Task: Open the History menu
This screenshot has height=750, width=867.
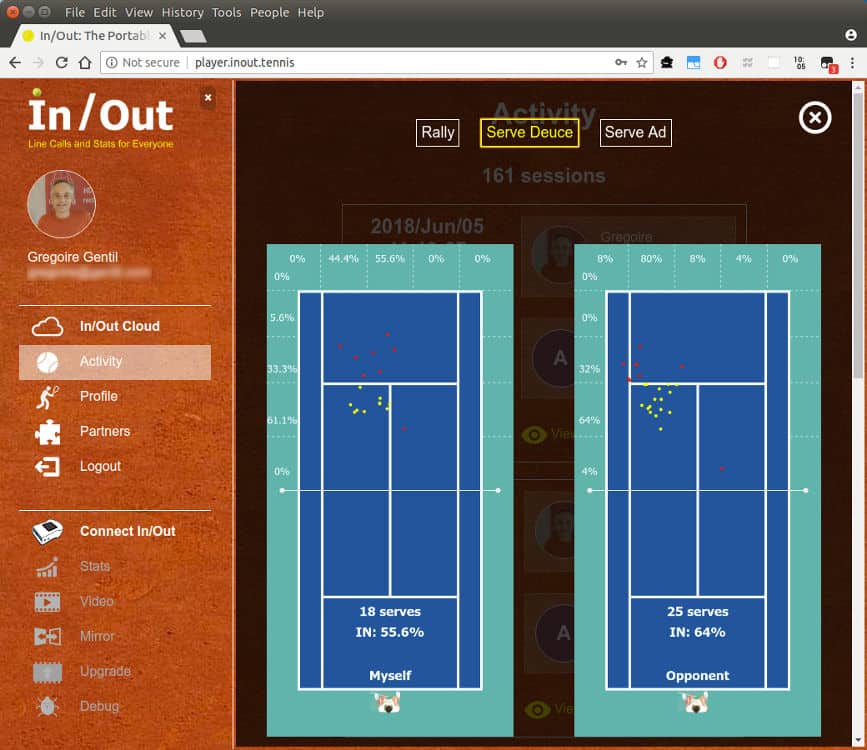Action: [182, 12]
